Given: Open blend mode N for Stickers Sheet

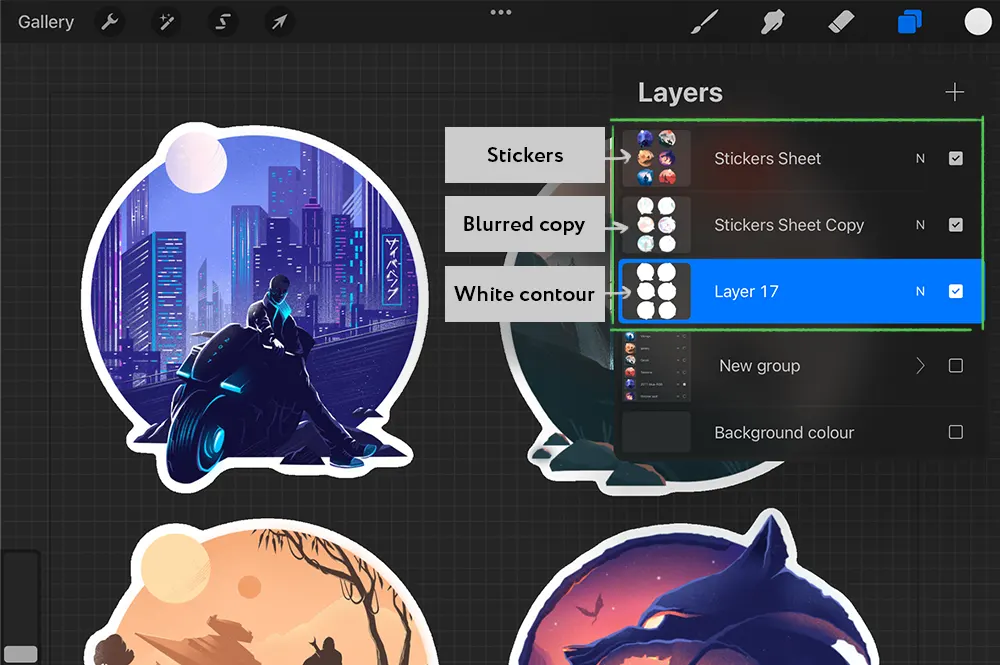Looking at the screenshot, I should point(920,158).
